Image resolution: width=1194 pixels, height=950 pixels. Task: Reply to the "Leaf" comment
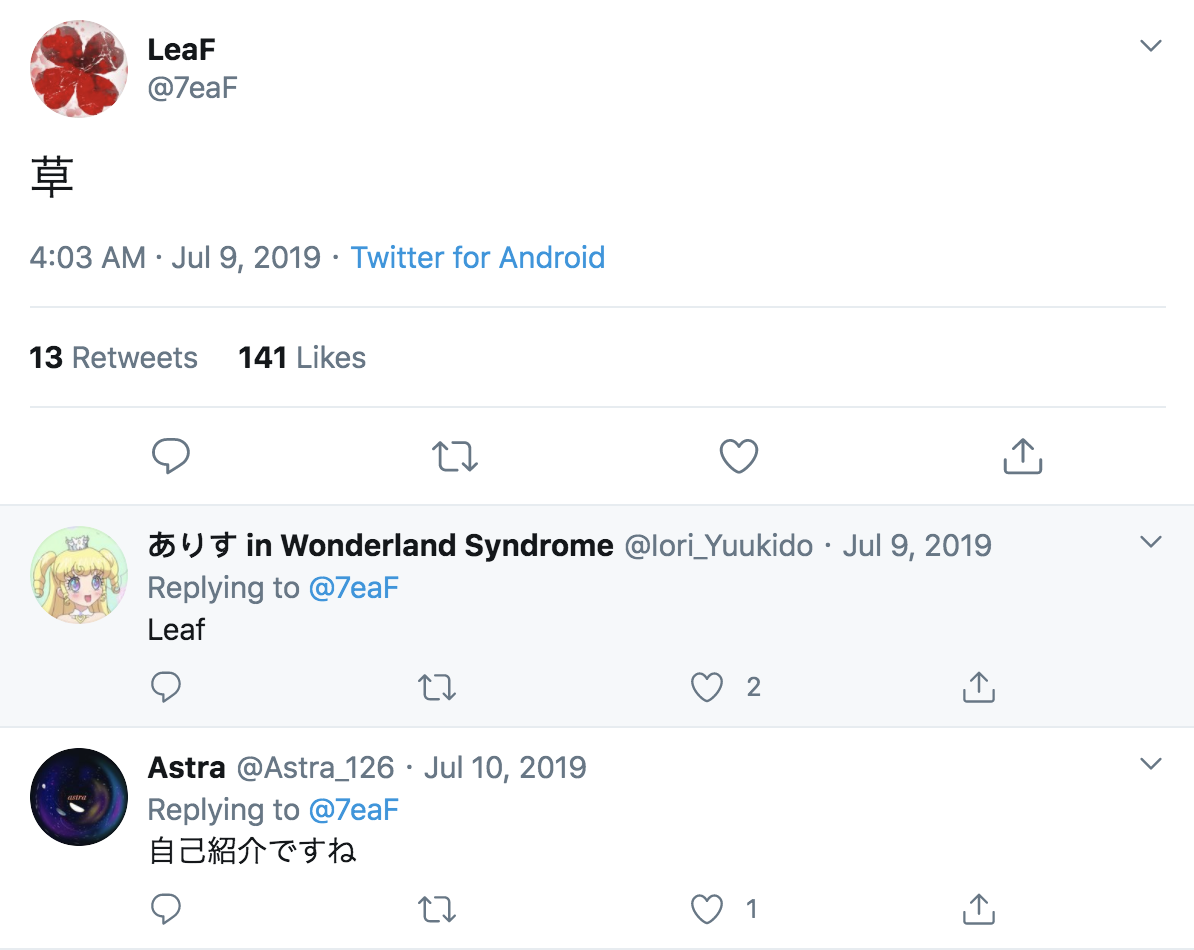coord(166,687)
